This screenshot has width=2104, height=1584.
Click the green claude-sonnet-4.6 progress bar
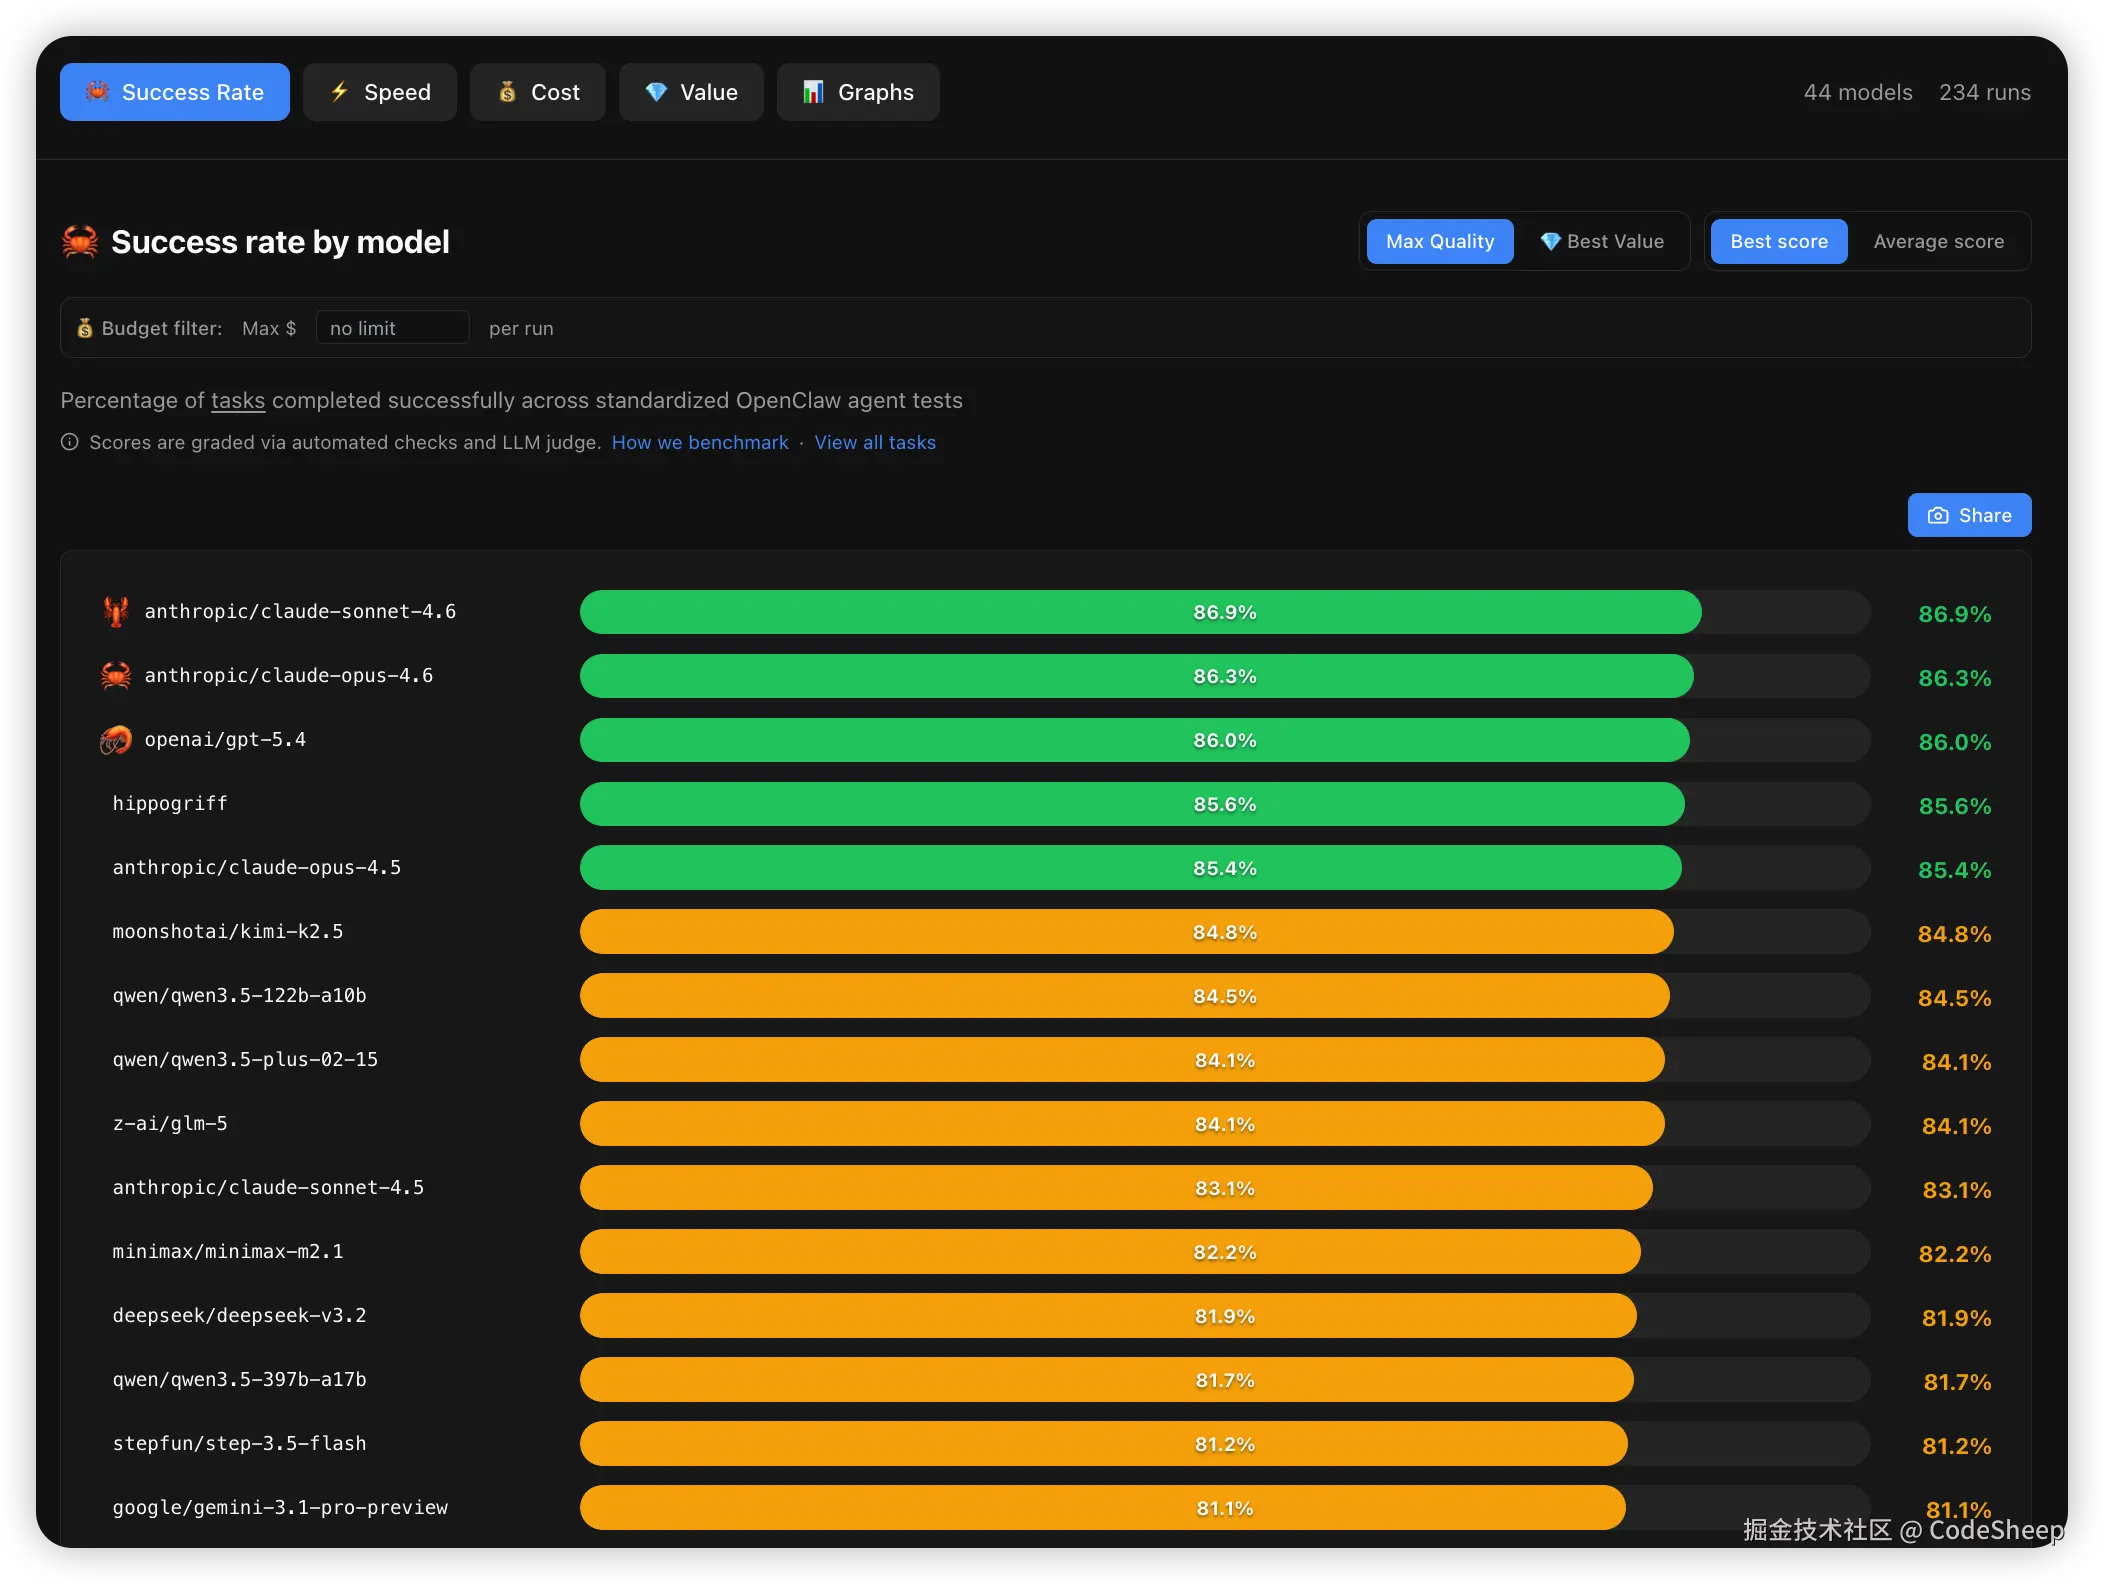[1140, 612]
